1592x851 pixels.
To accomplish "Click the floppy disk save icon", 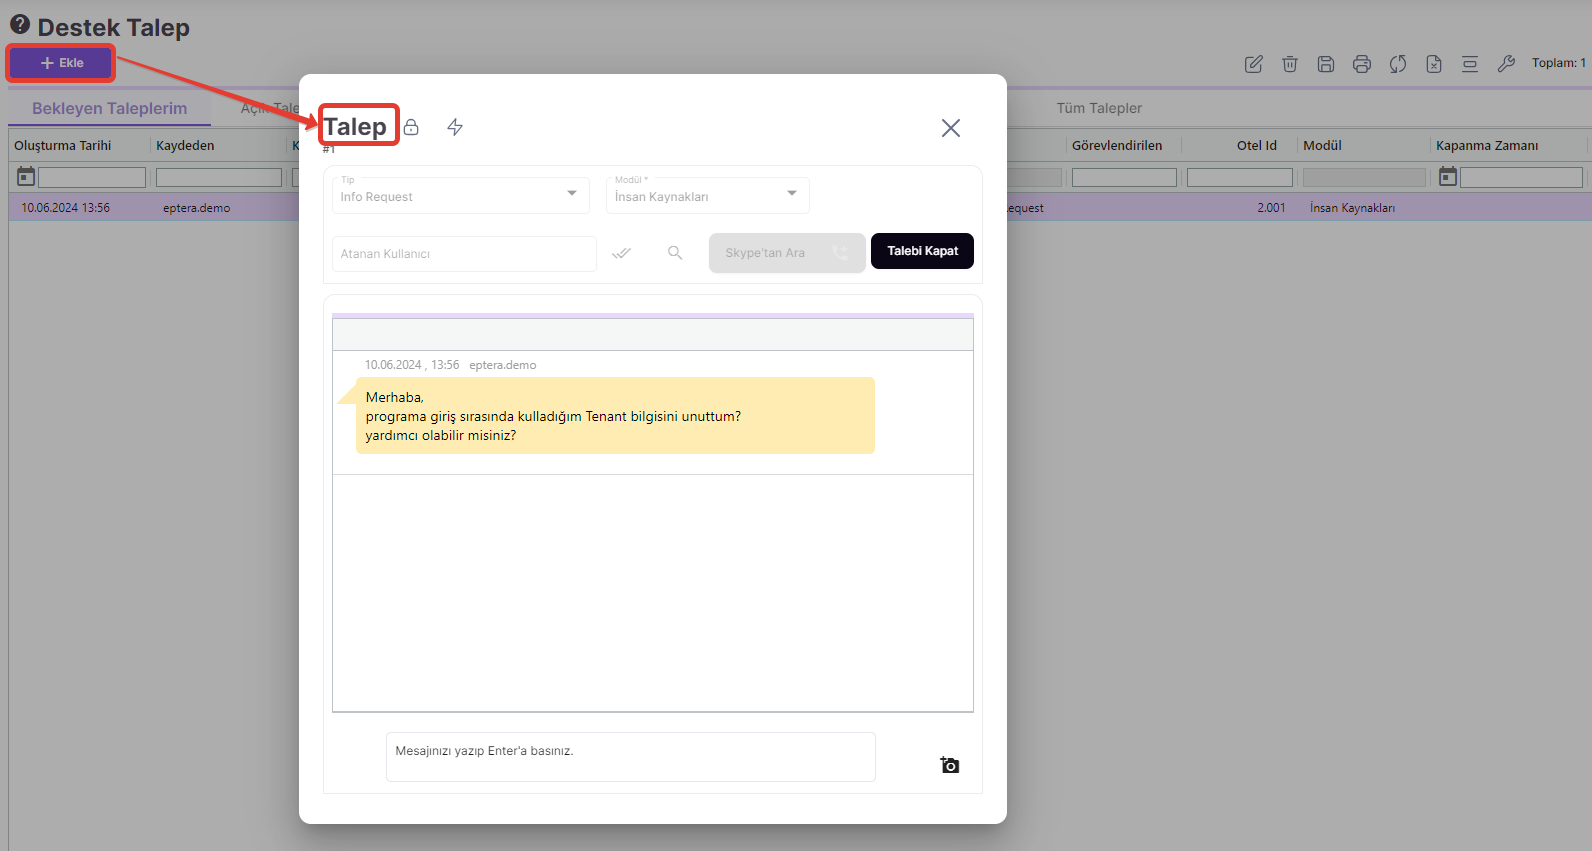I will (1325, 64).
